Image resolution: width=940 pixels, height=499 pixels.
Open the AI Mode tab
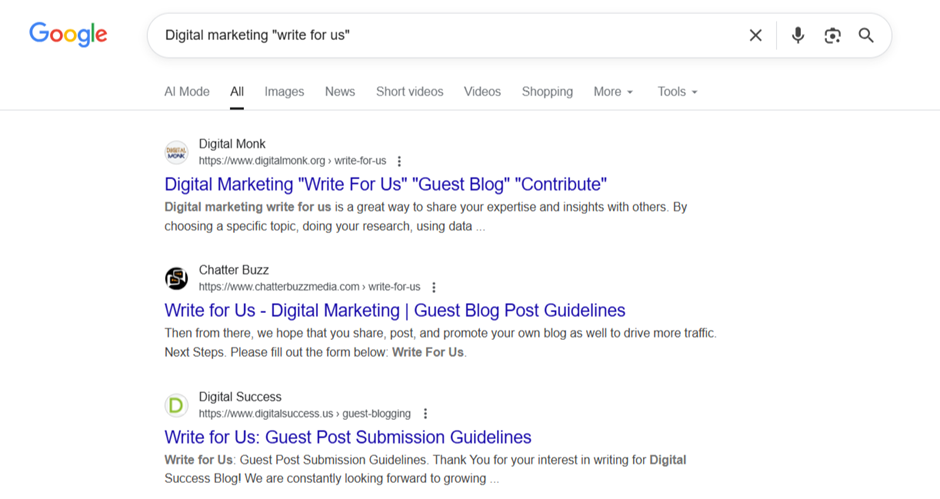click(x=187, y=91)
